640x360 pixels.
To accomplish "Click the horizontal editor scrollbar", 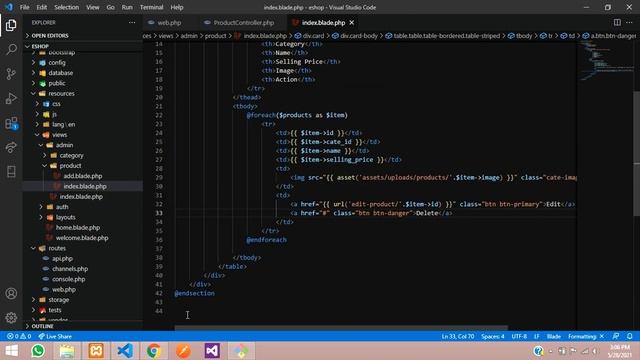I will [x=341, y=328].
